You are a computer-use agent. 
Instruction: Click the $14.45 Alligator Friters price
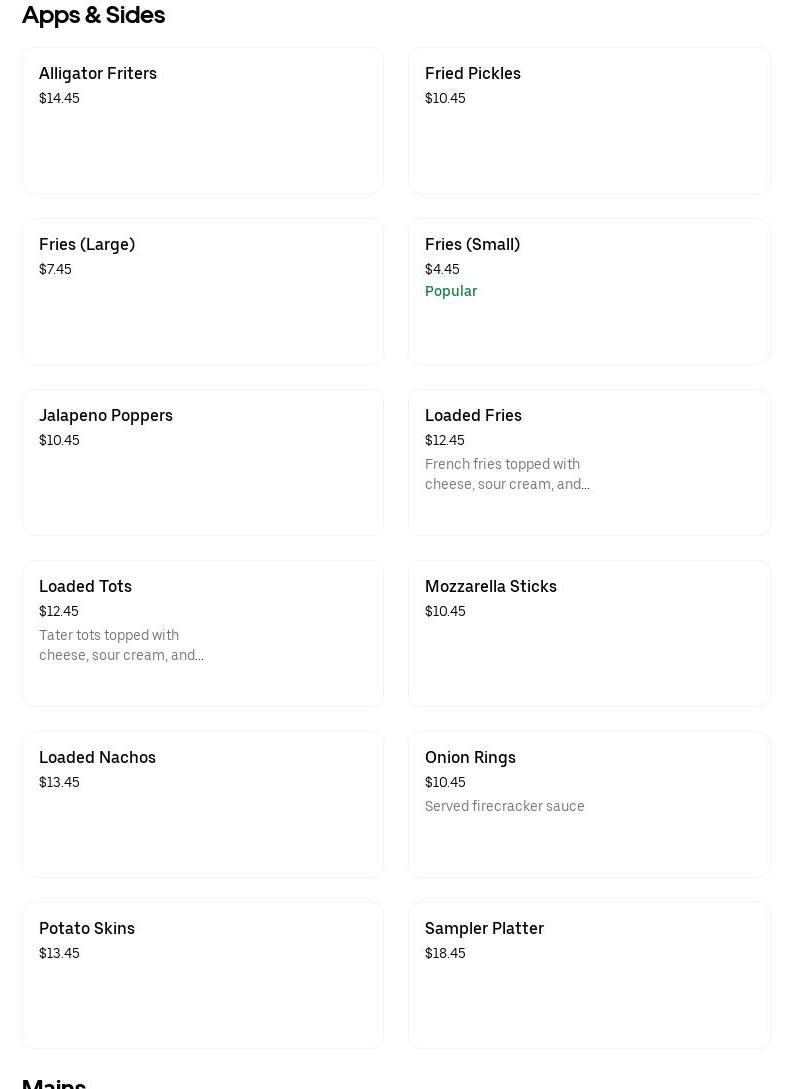(59, 98)
